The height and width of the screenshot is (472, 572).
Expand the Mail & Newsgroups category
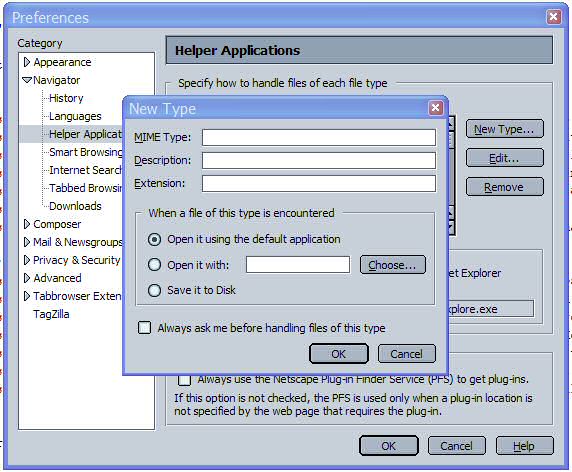[x=27, y=242]
